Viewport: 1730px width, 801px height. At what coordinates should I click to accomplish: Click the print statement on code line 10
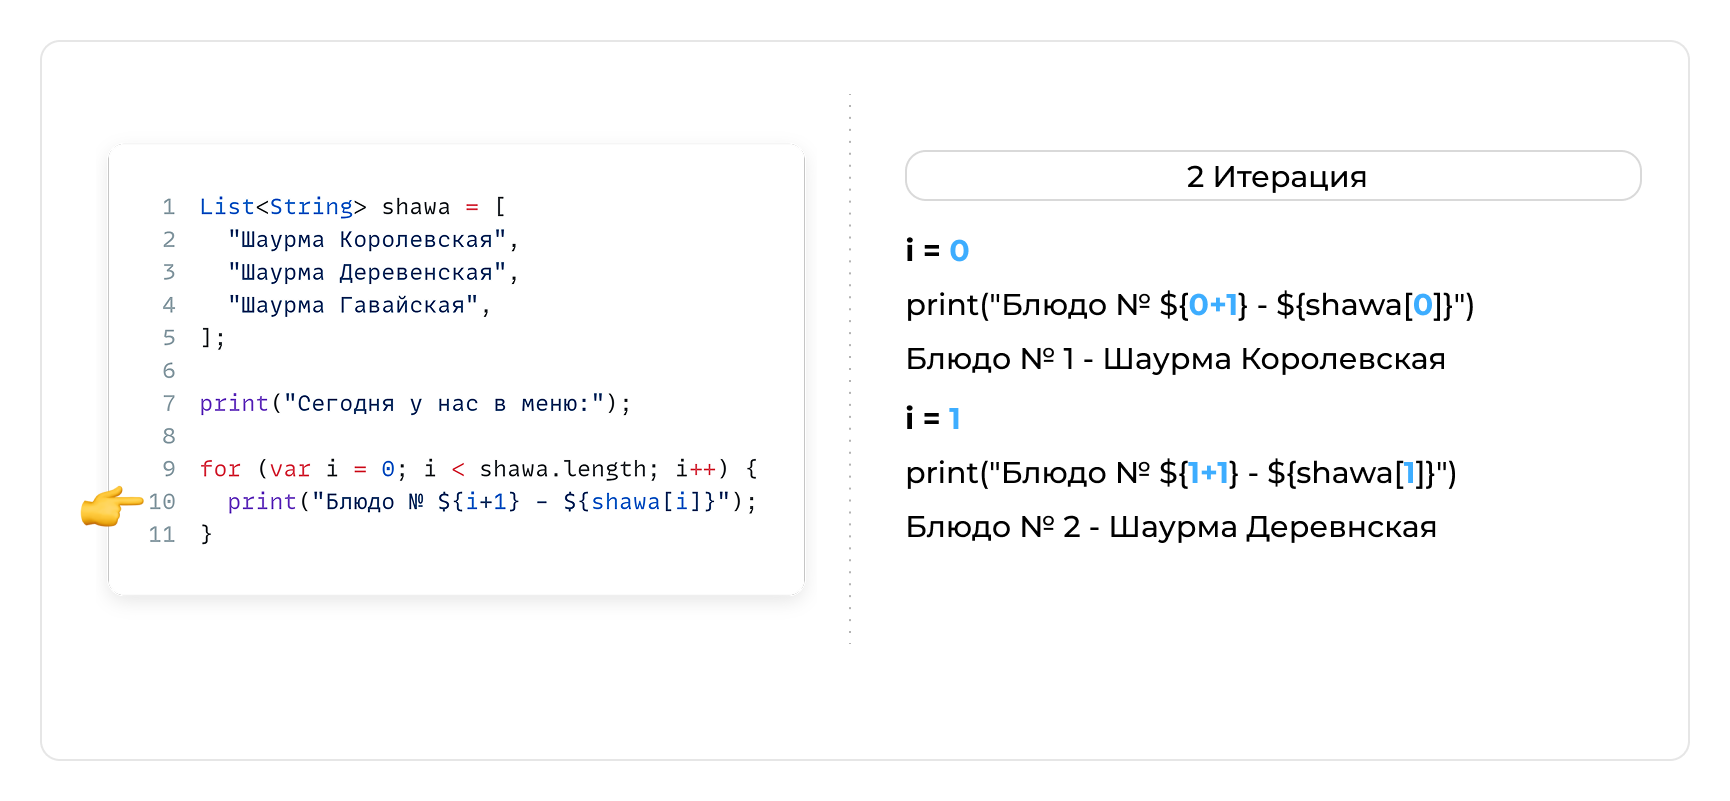point(491,502)
